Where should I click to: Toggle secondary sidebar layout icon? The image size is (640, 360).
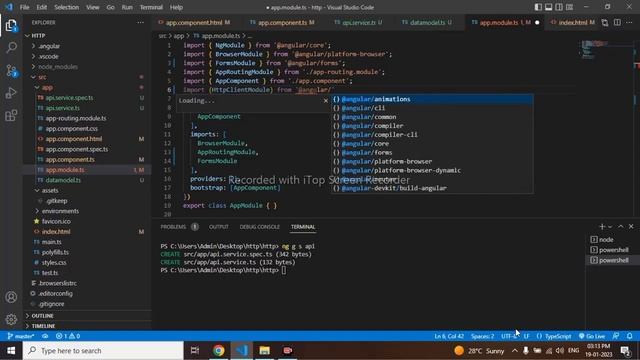coord(559,7)
